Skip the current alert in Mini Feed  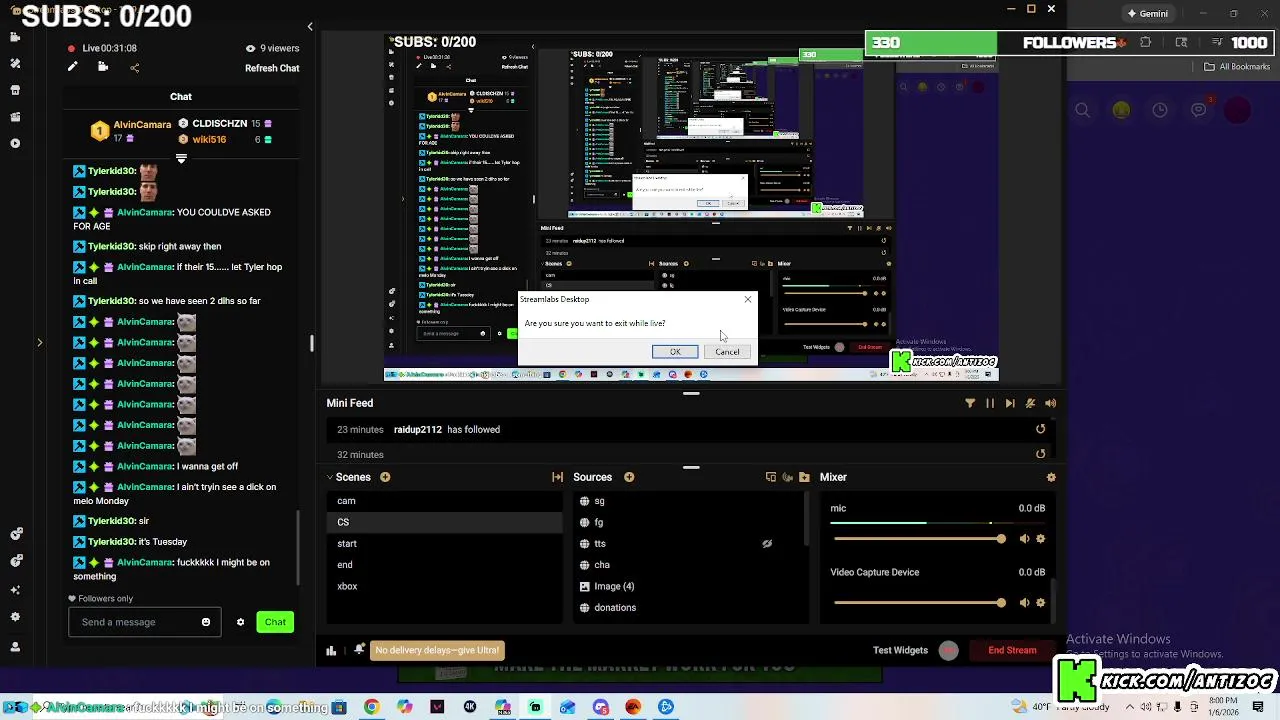pos(1010,403)
